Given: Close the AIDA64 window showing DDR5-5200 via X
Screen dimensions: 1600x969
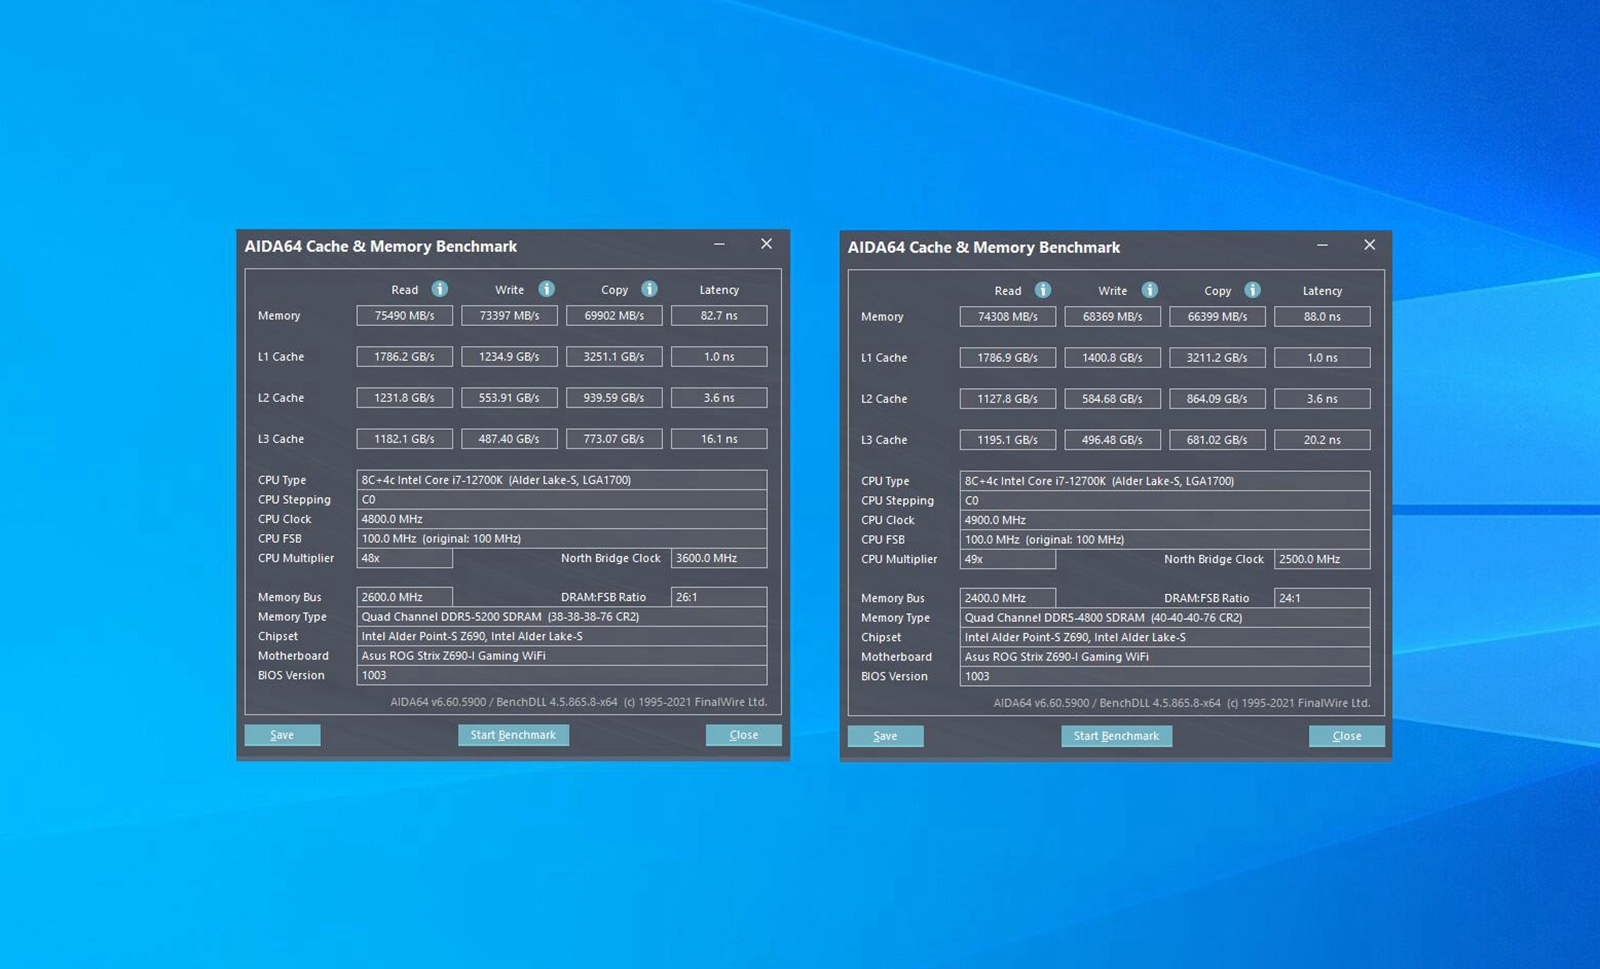Looking at the screenshot, I should [x=767, y=244].
